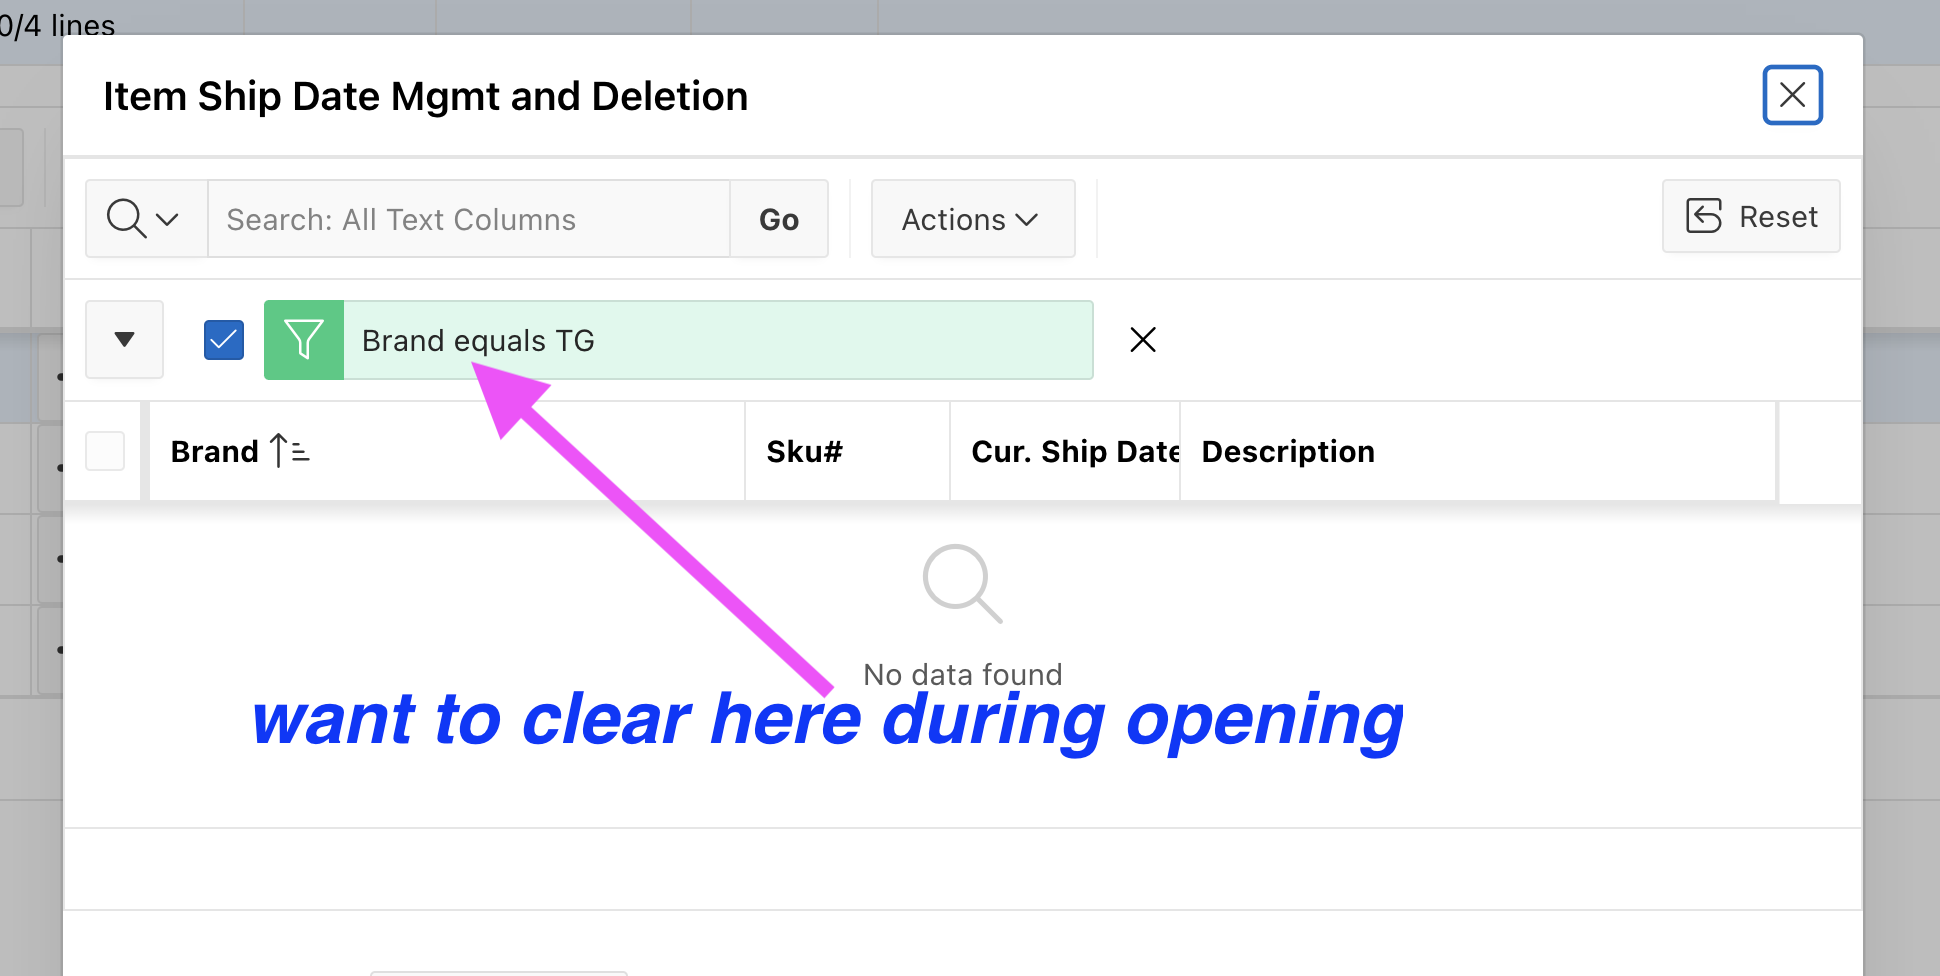The height and width of the screenshot is (976, 1940).
Task: Click the green funnel filter icon
Action: coord(304,340)
